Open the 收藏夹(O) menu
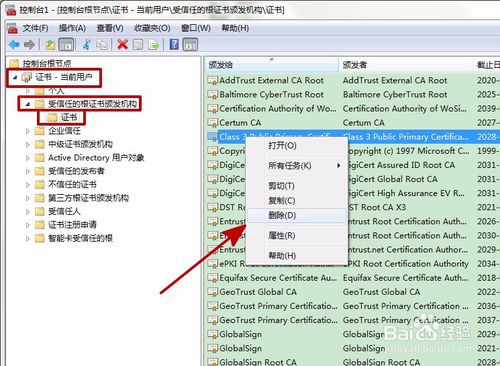Image resolution: width=500 pixels, height=366 pixels. [x=152, y=28]
